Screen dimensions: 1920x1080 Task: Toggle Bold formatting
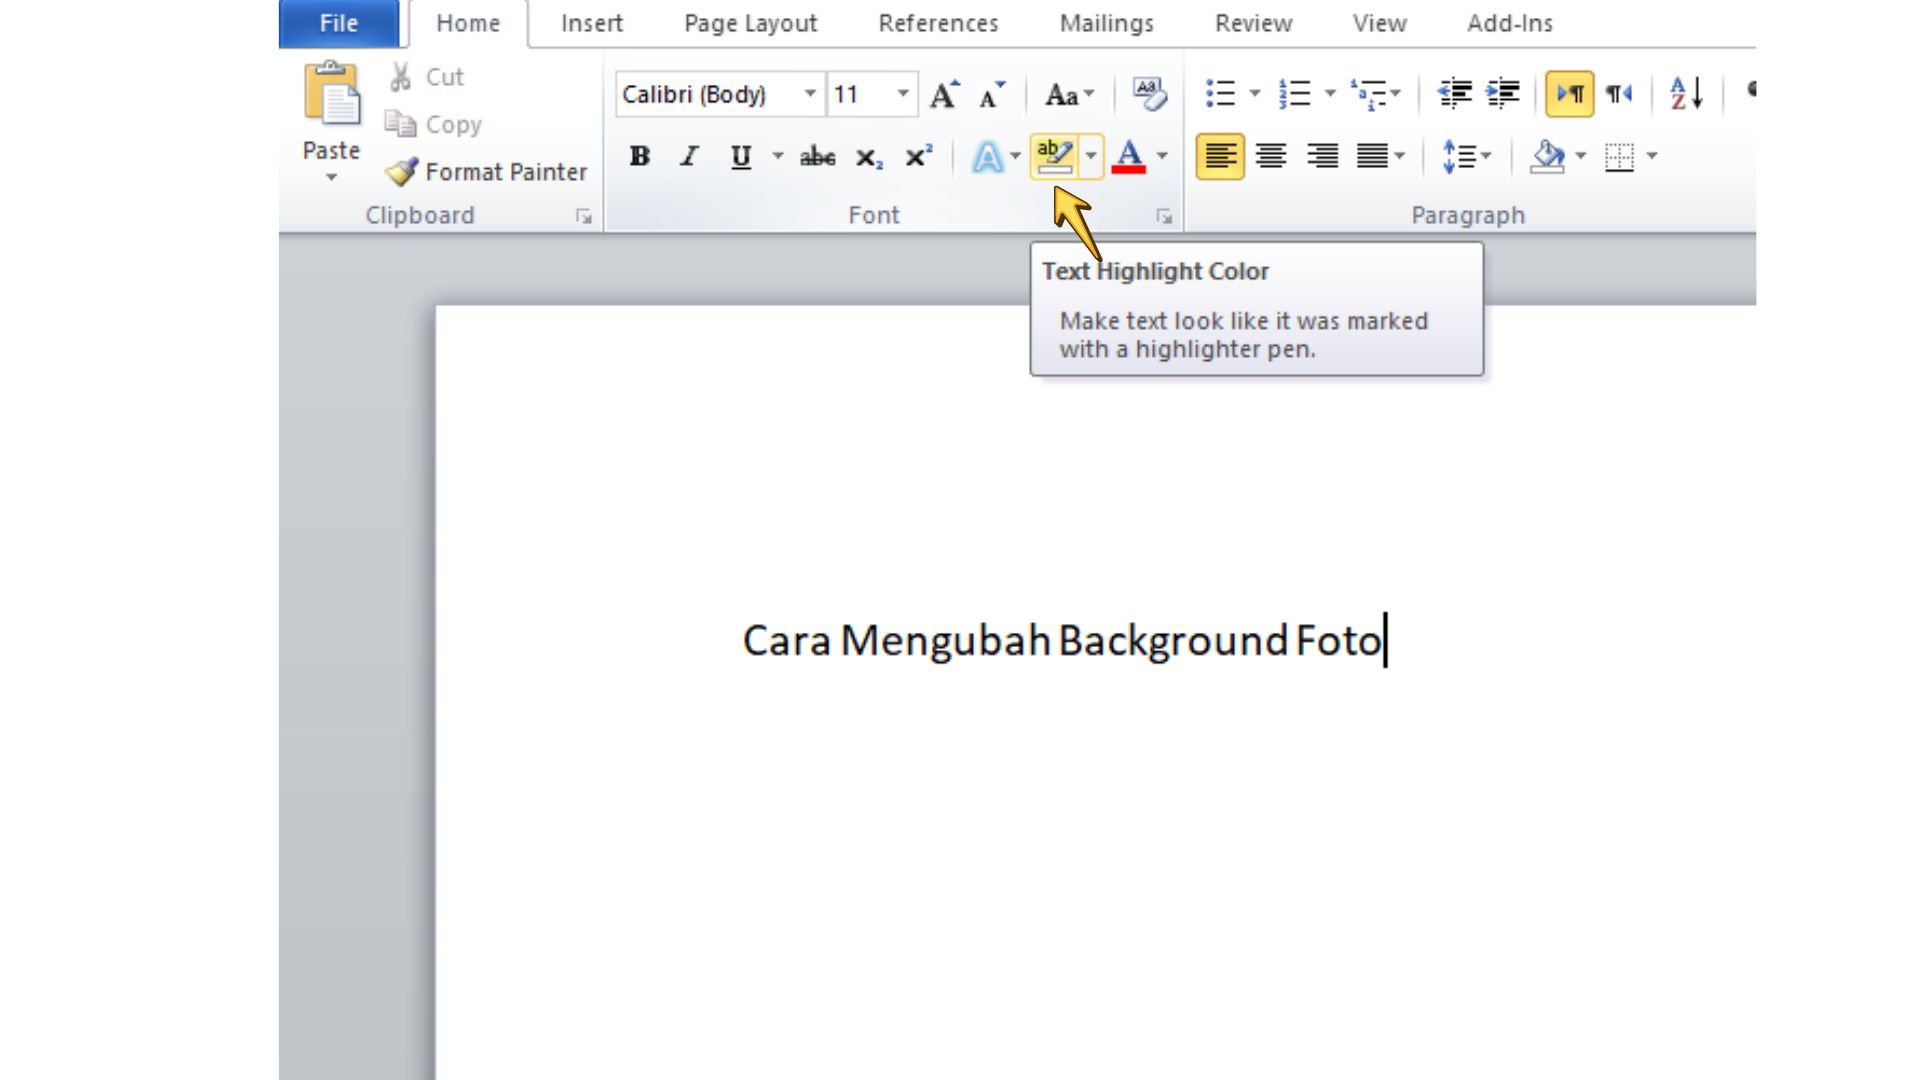pyautogui.click(x=639, y=157)
